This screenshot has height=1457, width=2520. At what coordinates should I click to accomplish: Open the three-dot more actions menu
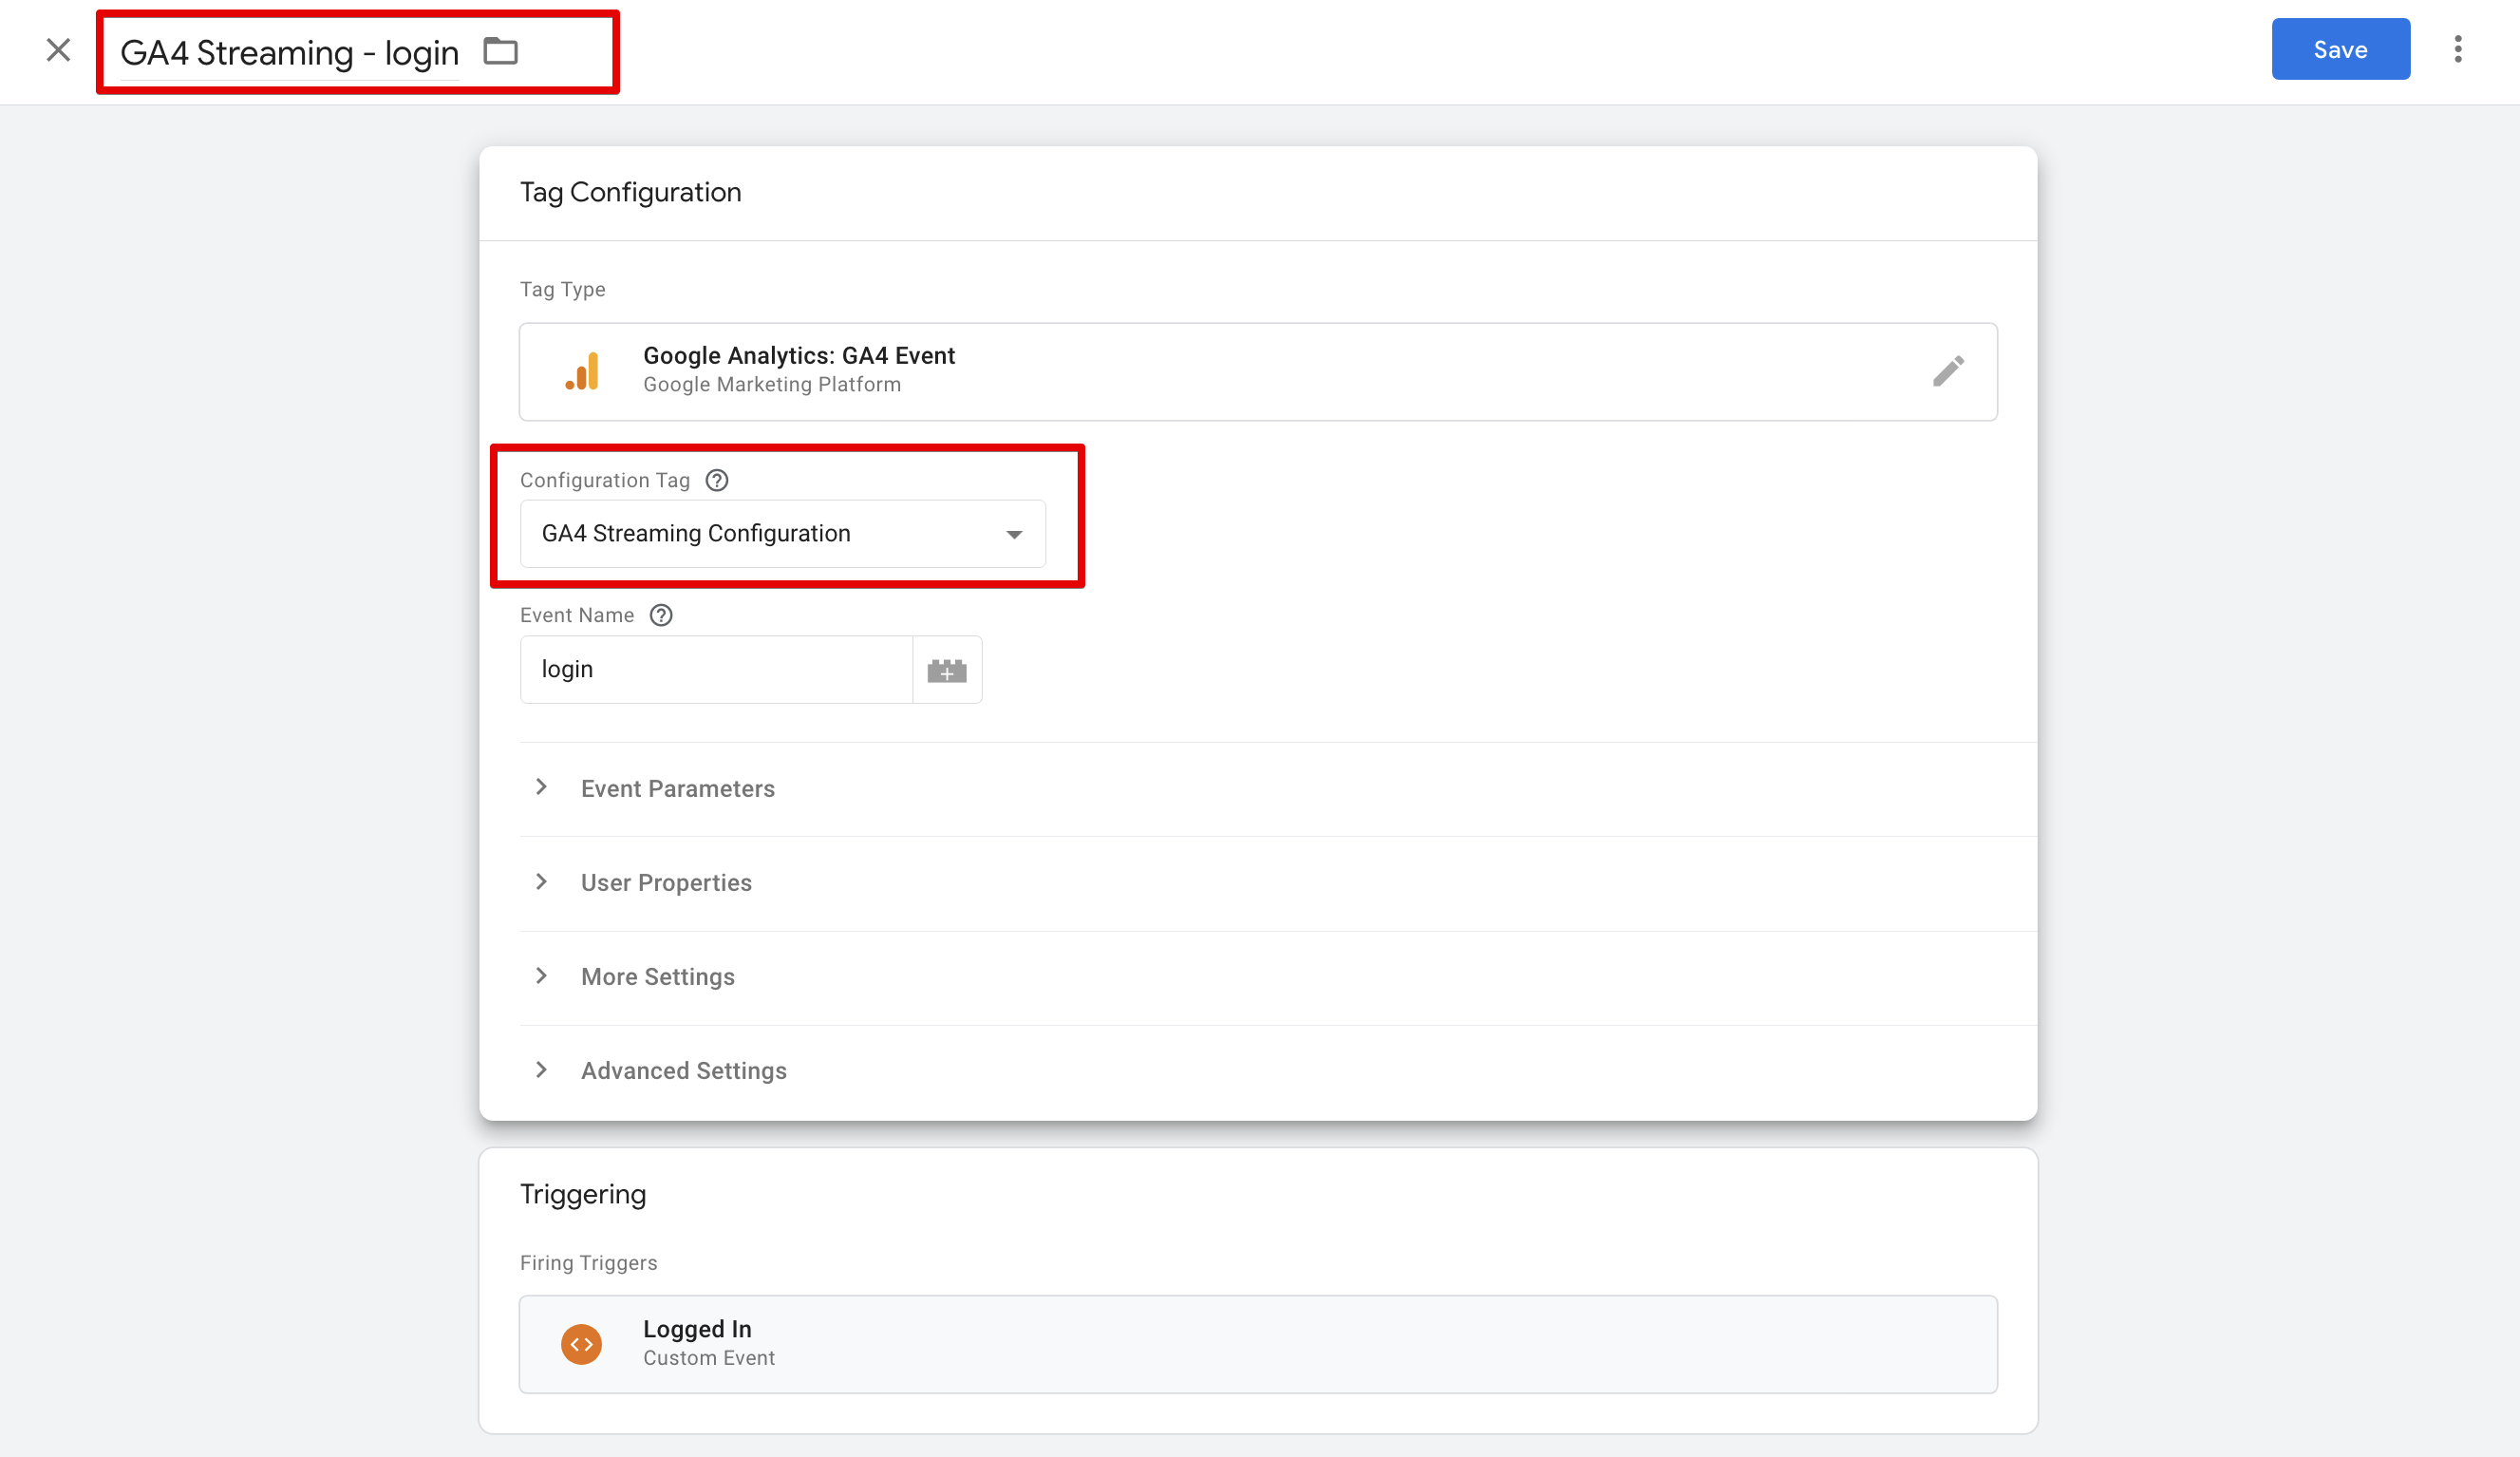point(2457,49)
